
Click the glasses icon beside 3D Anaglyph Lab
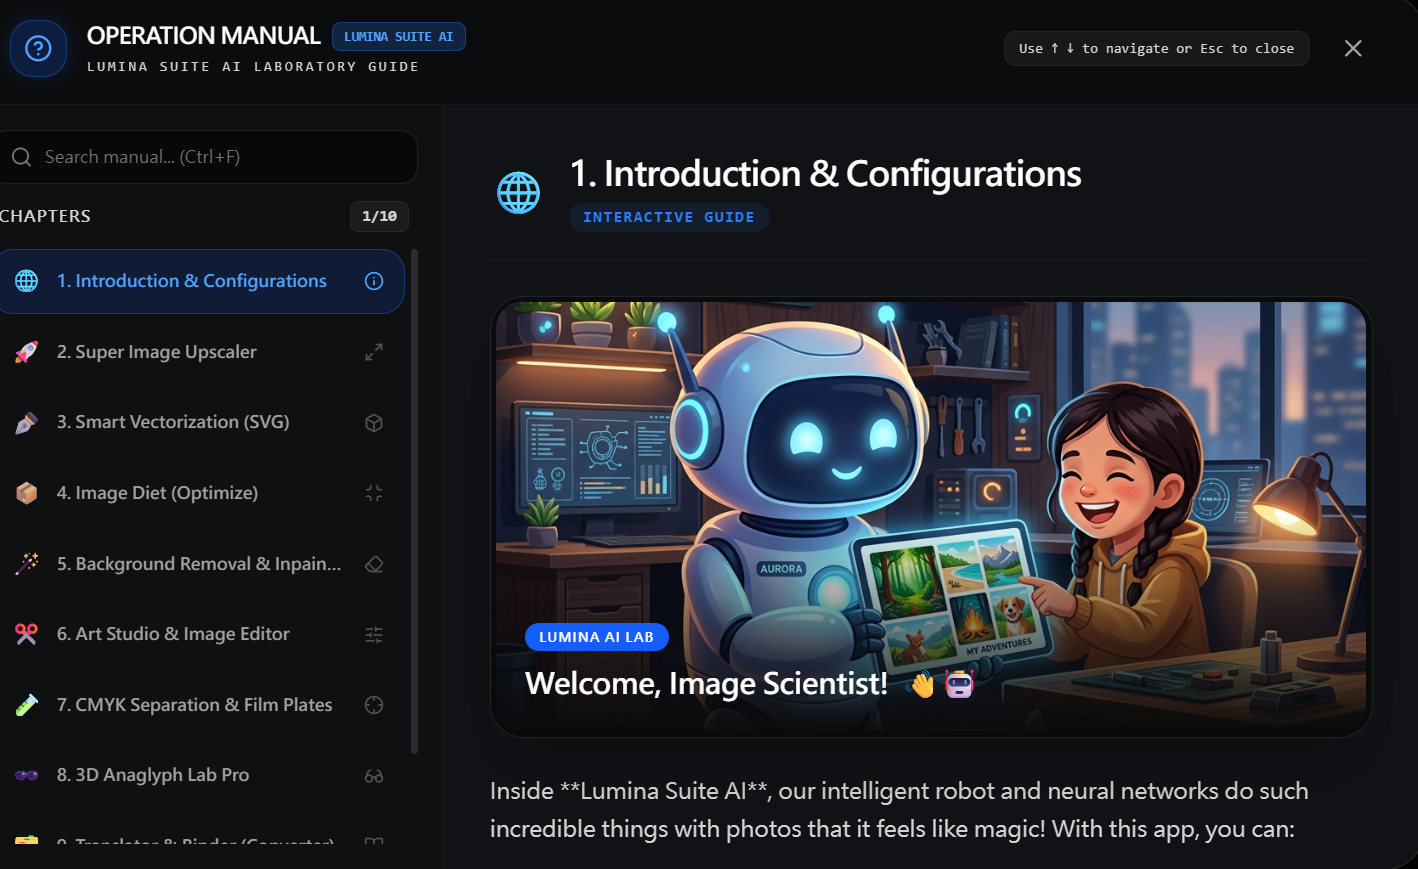point(374,776)
